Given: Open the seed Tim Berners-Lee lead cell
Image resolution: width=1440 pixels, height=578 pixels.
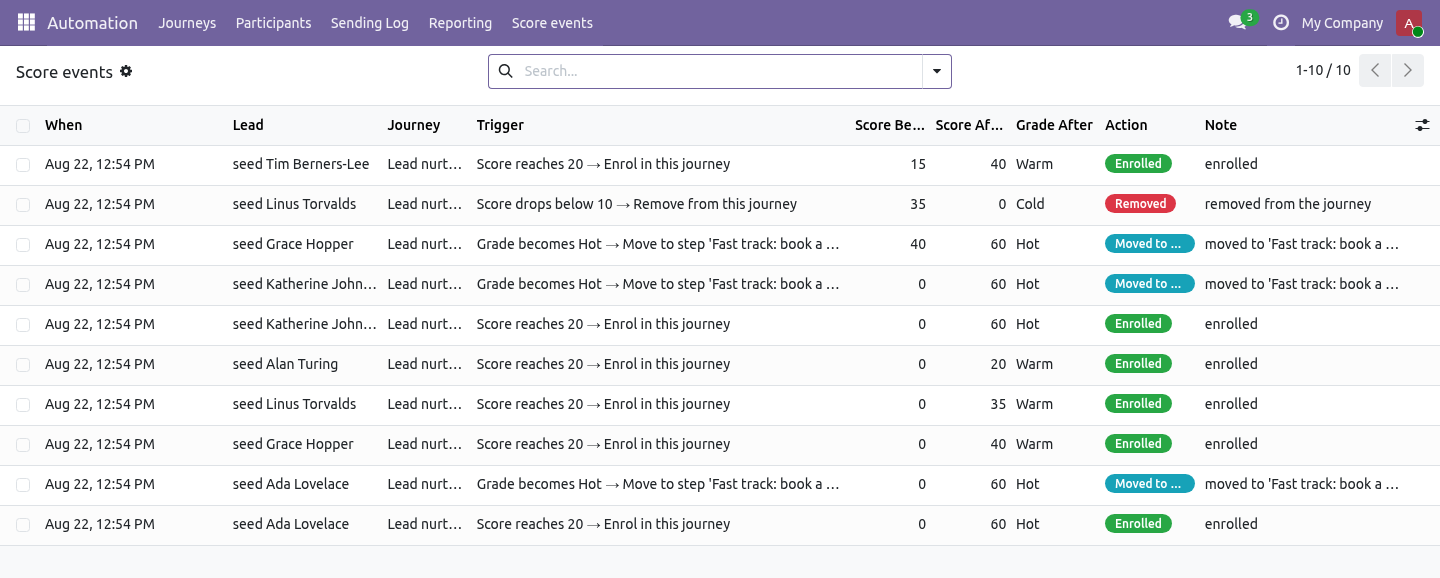Looking at the screenshot, I should pyautogui.click(x=301, y=164).
